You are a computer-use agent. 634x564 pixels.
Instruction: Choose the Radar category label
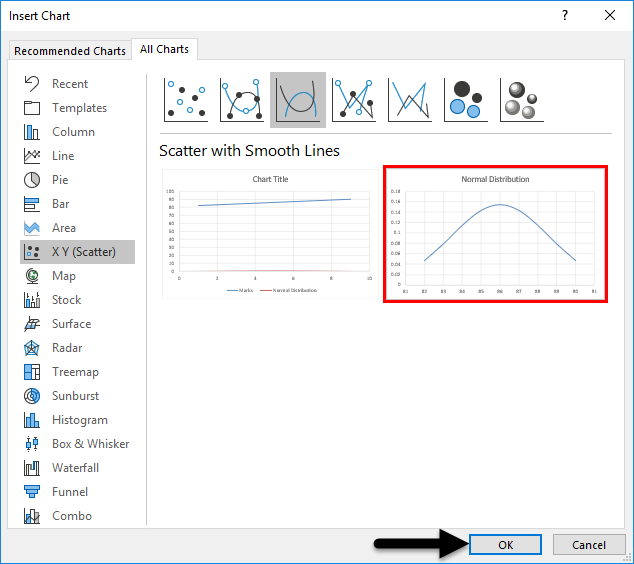point(67,348)
